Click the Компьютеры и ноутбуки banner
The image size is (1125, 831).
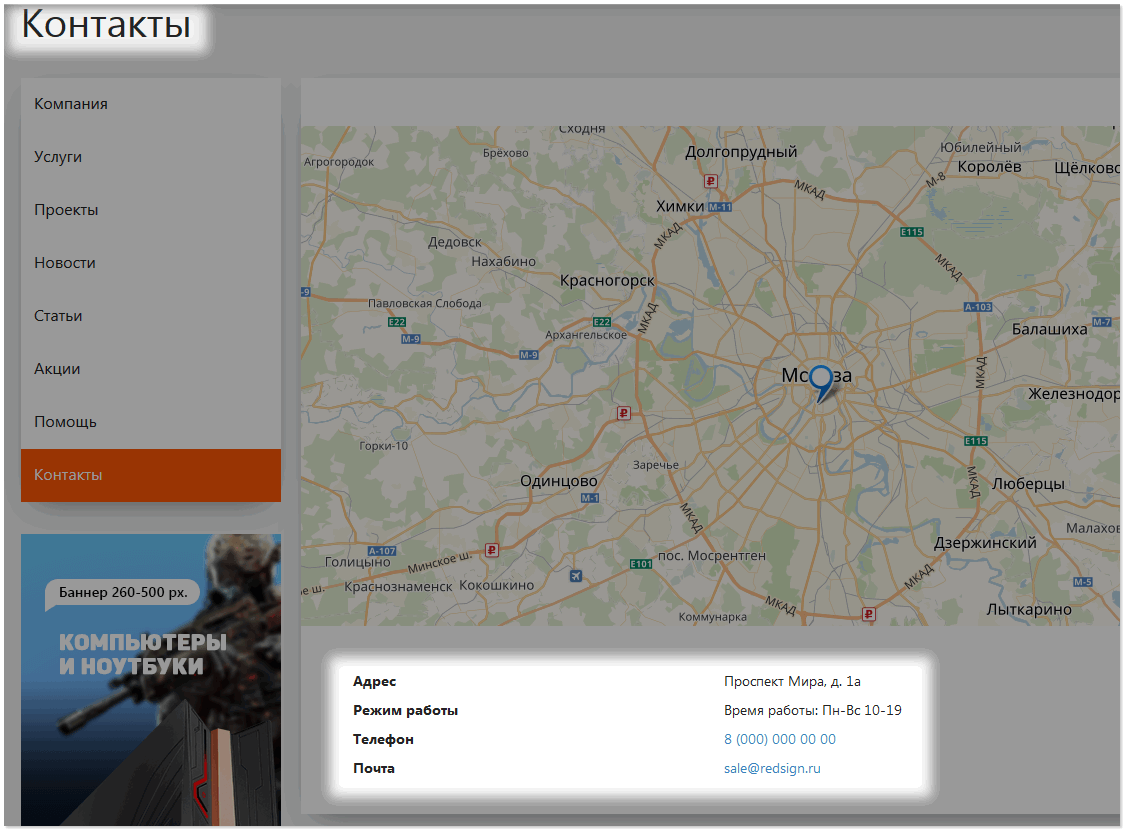[151, 680]
